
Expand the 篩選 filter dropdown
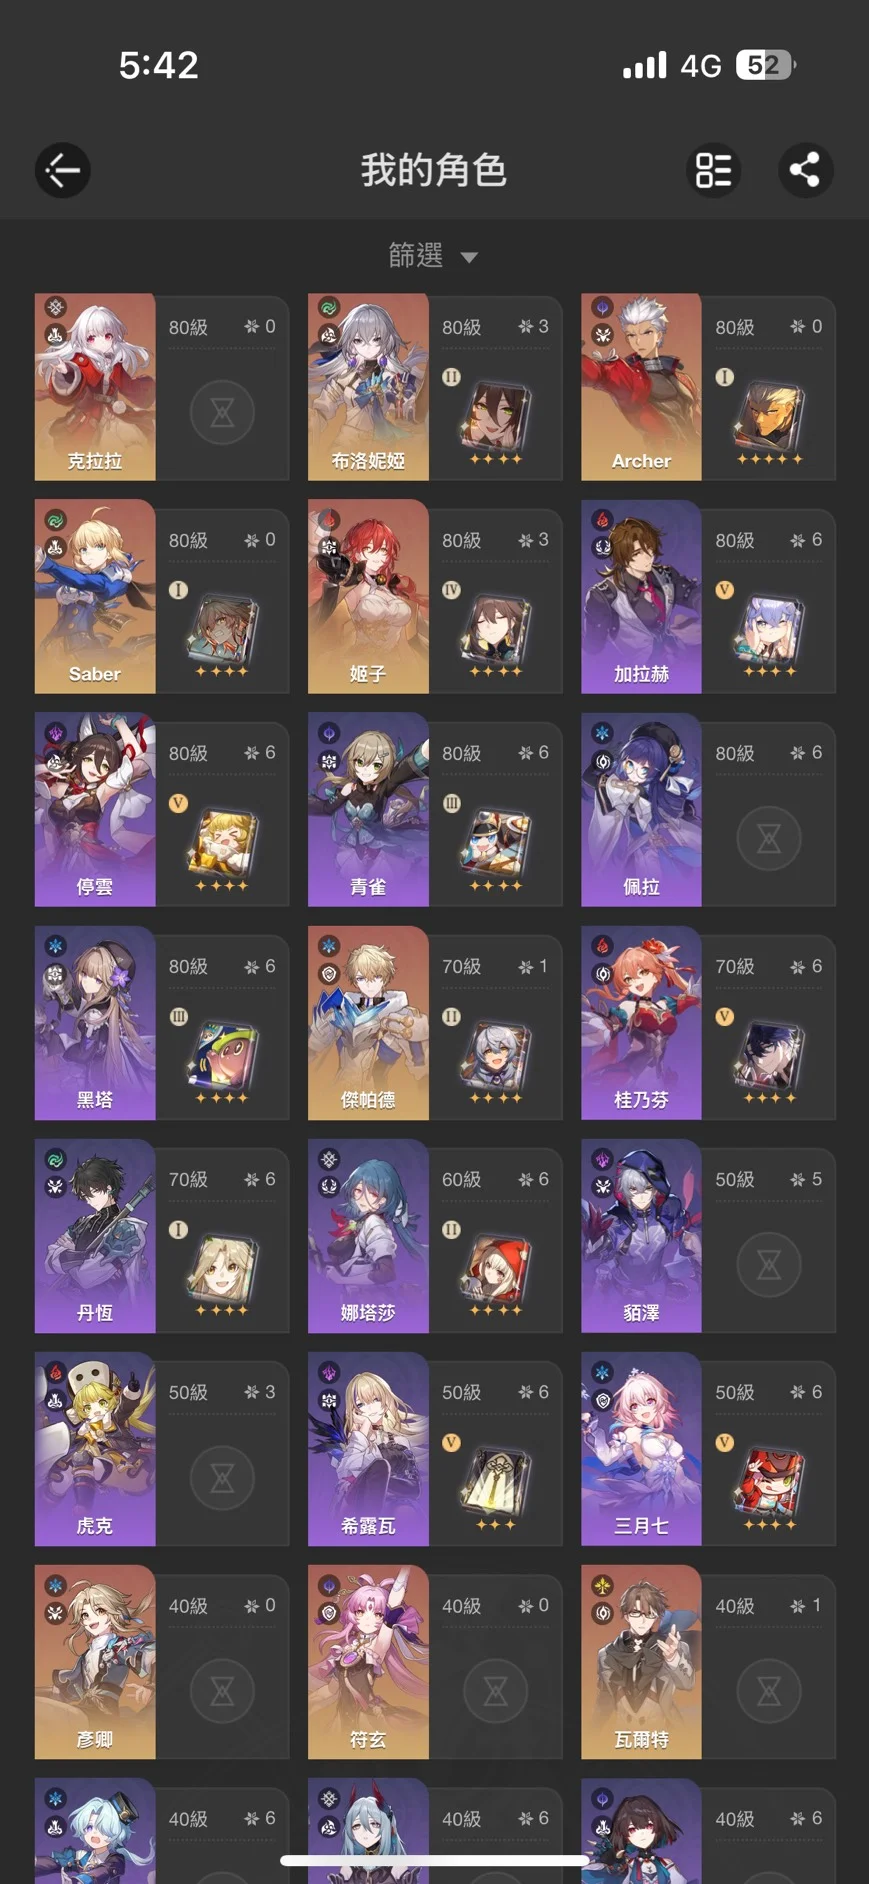[433, 256]
